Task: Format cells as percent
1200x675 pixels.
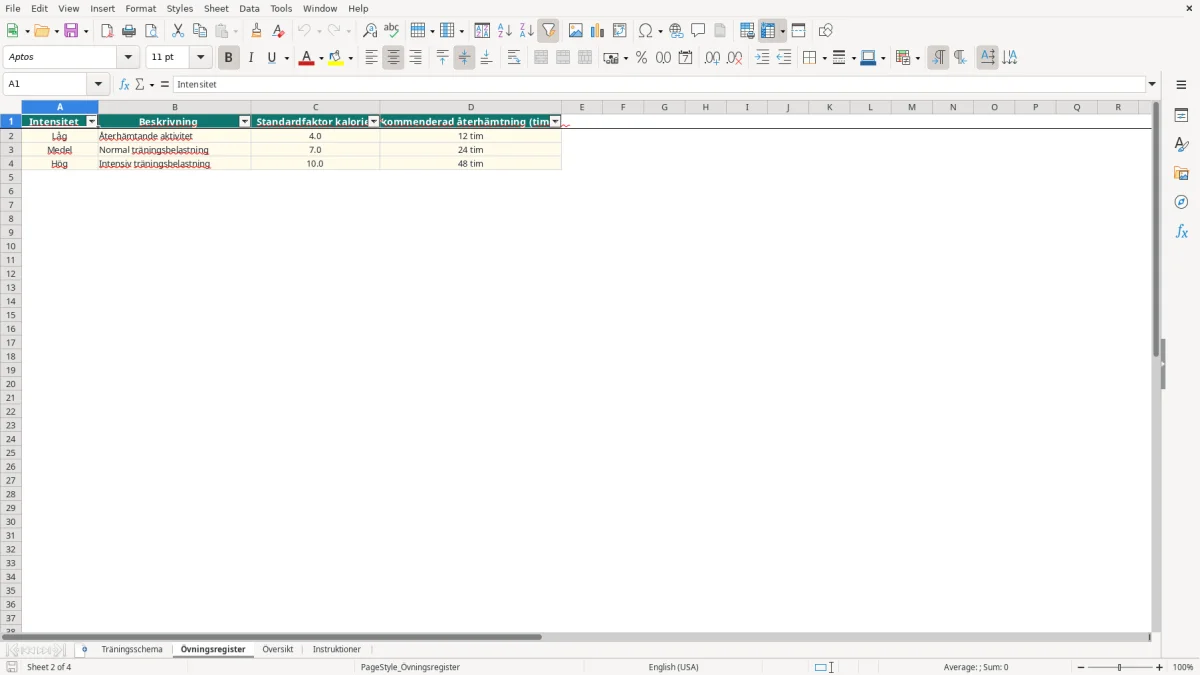Action: coord(642,58)
